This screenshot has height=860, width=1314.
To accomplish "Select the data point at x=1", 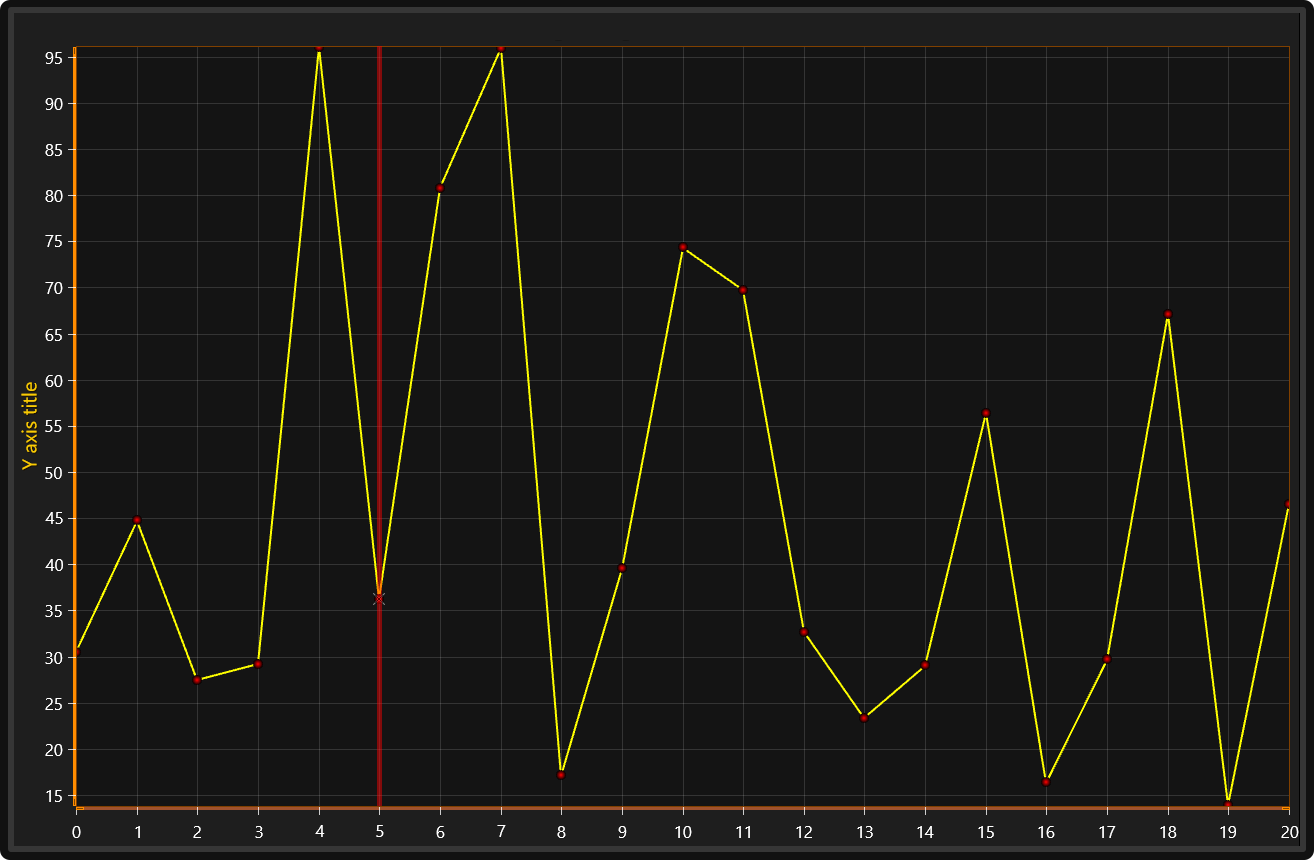I will click(x=137, y=520).
